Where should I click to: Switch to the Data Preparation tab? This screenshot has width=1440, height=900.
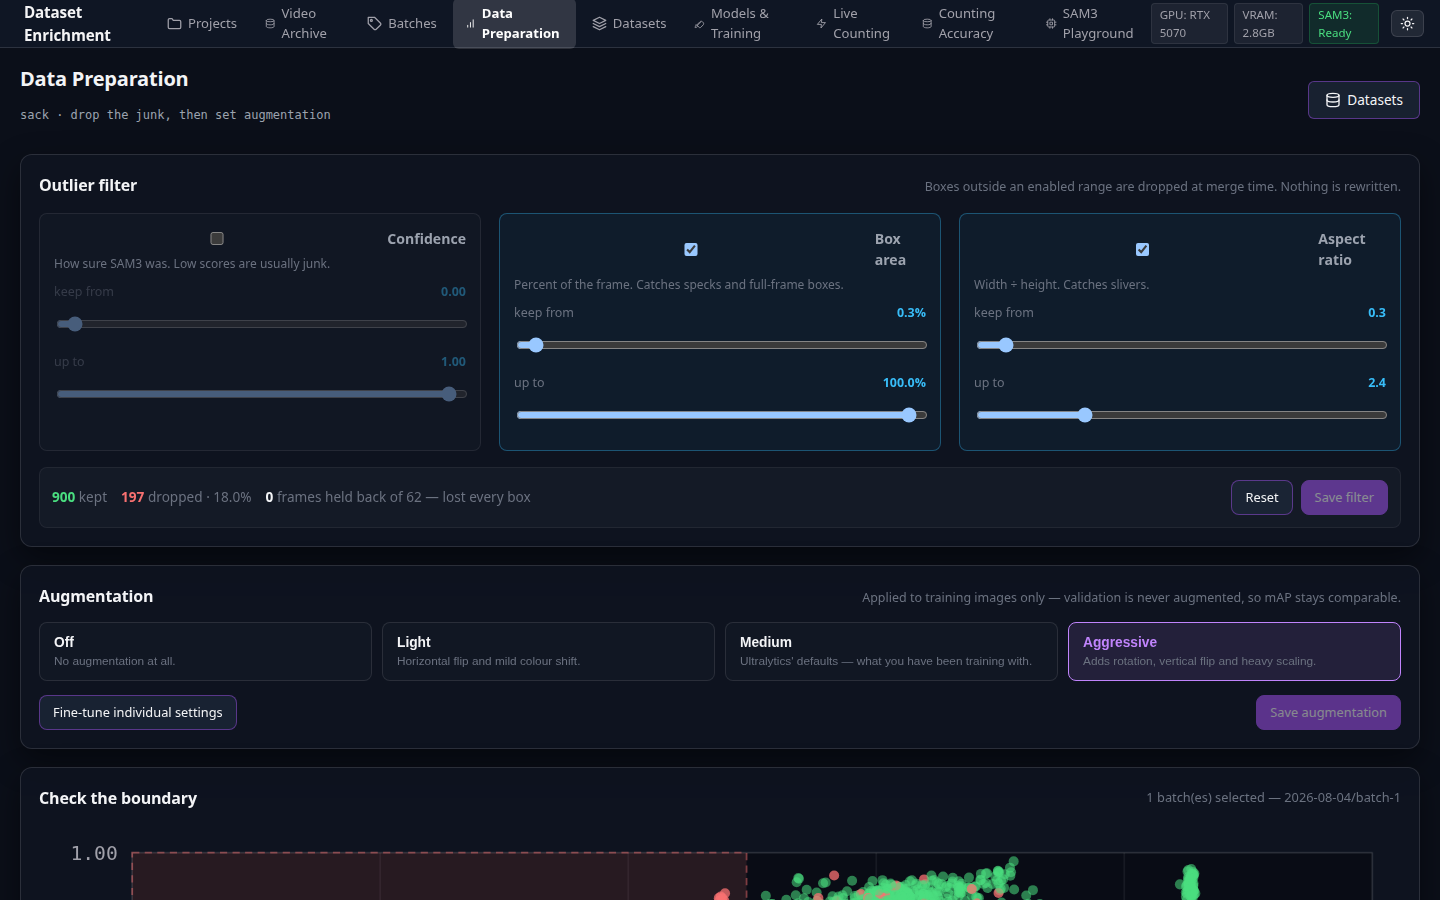pos(514,24)
